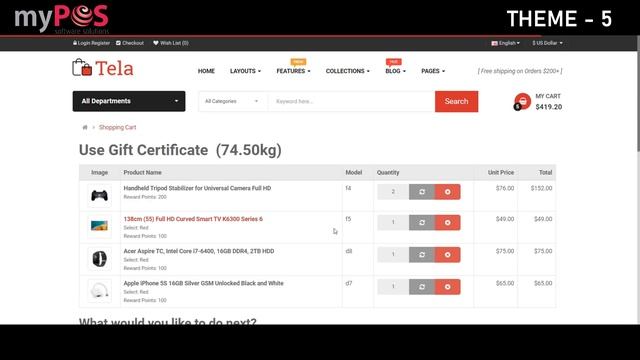Edit quantity field for Handheld Tripod Stabilizer
Image resolution: width=640 pixels, height=360 pixels.
pyautogui.click(x=393, y=192)
